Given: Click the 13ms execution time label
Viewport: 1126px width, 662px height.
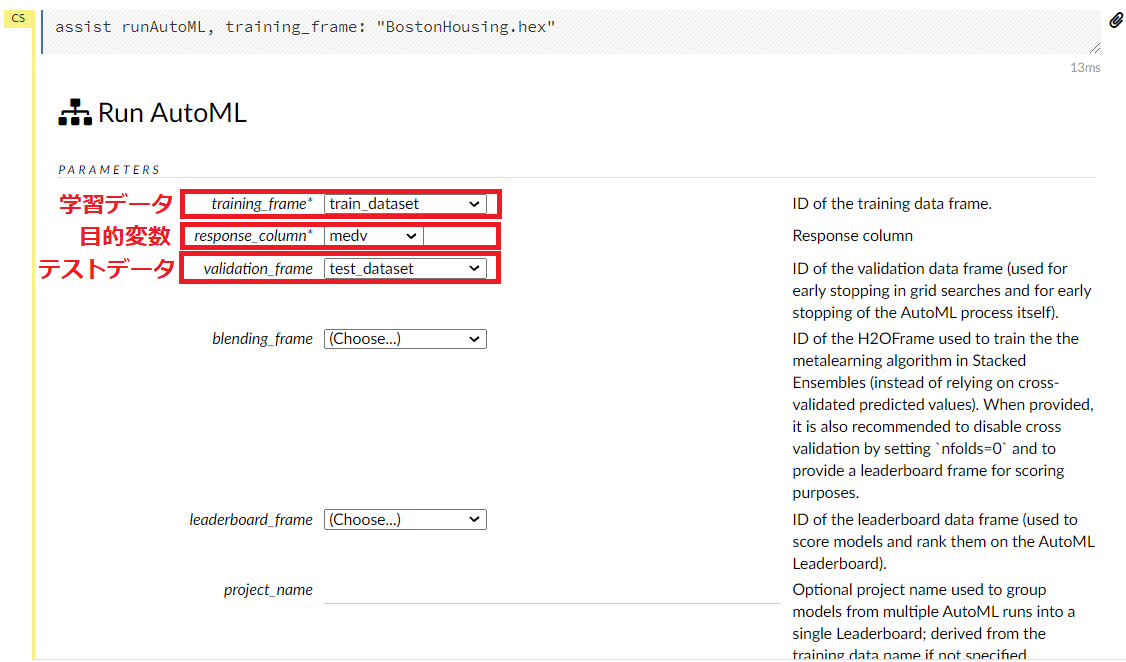Looking at the screenshot, I should [x=1084, y=67].
